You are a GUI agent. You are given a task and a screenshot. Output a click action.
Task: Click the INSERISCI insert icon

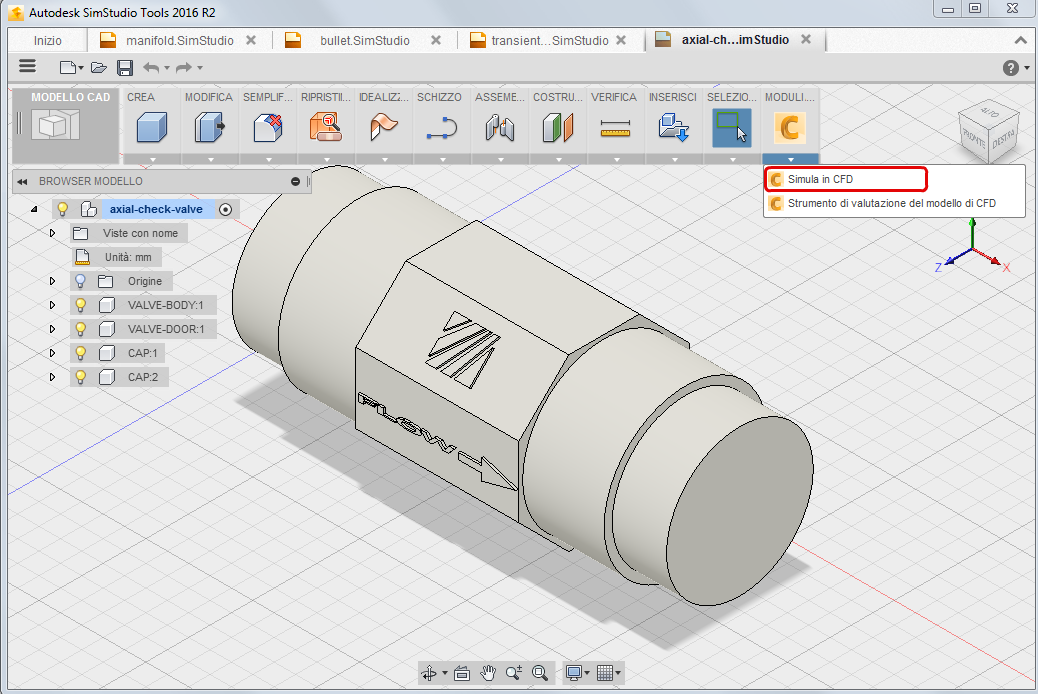[x=673, y=128]
